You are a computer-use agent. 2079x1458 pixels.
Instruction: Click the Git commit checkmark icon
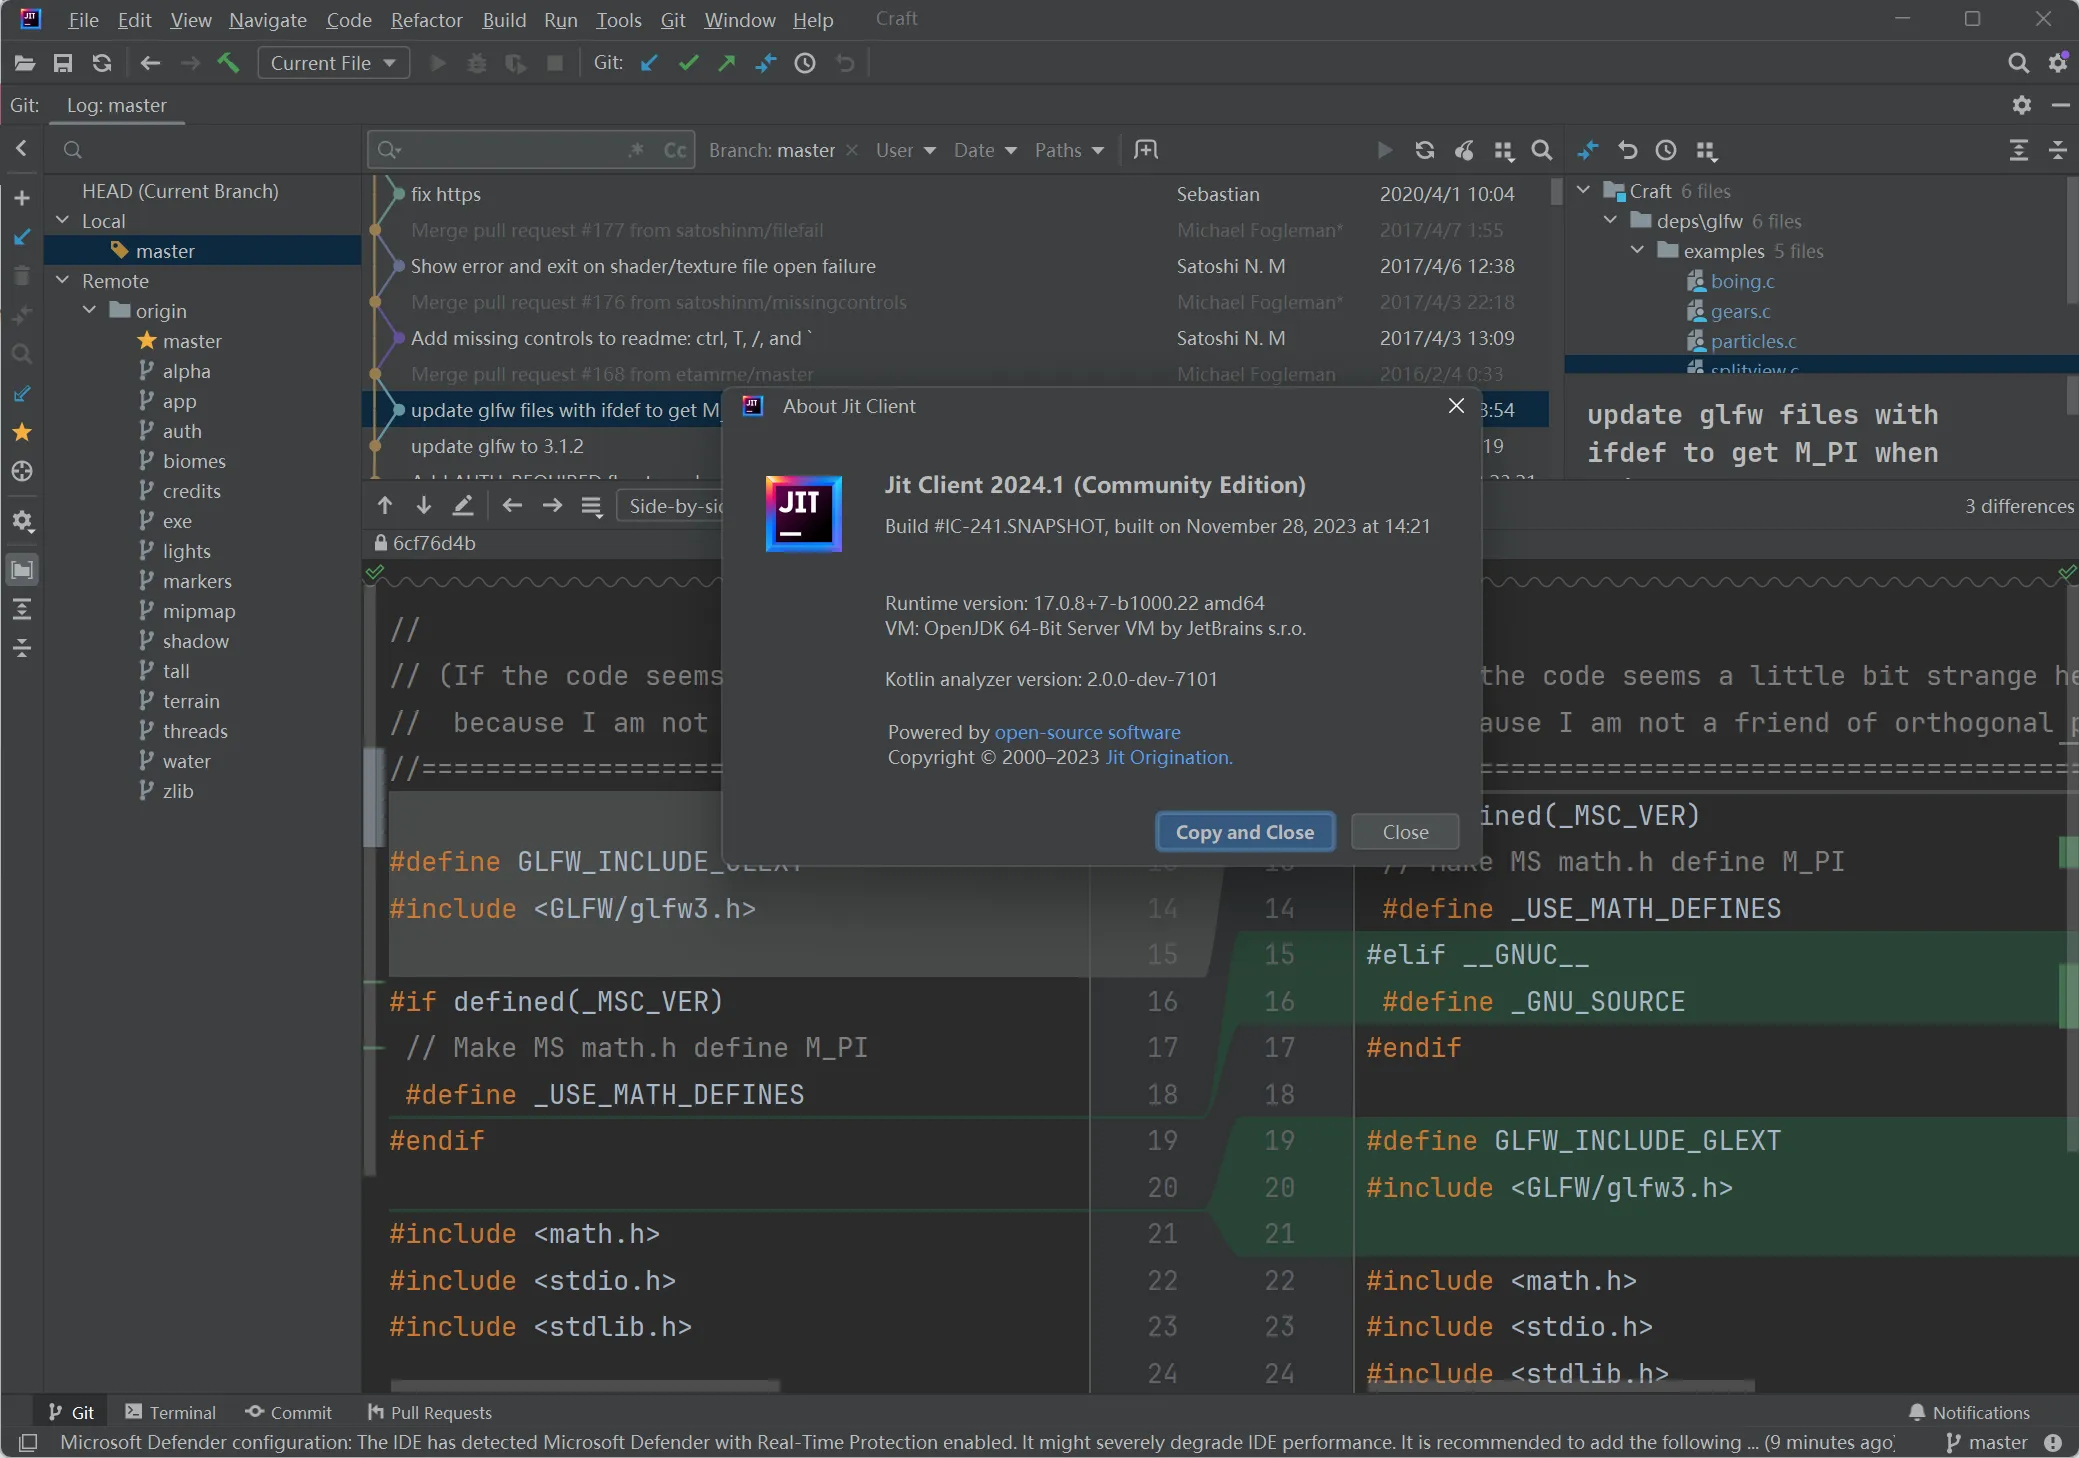click(x=688, y=63)
